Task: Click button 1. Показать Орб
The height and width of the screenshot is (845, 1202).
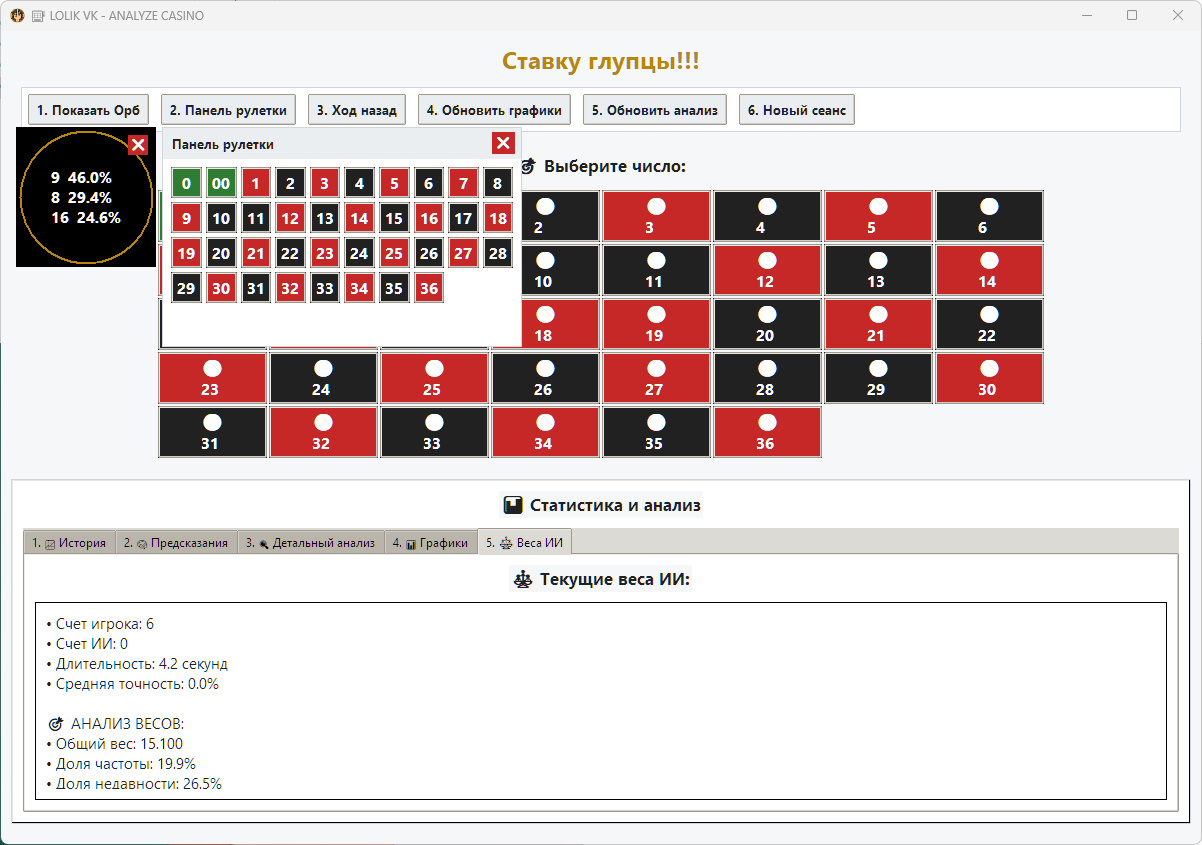Action: (89, 110)
